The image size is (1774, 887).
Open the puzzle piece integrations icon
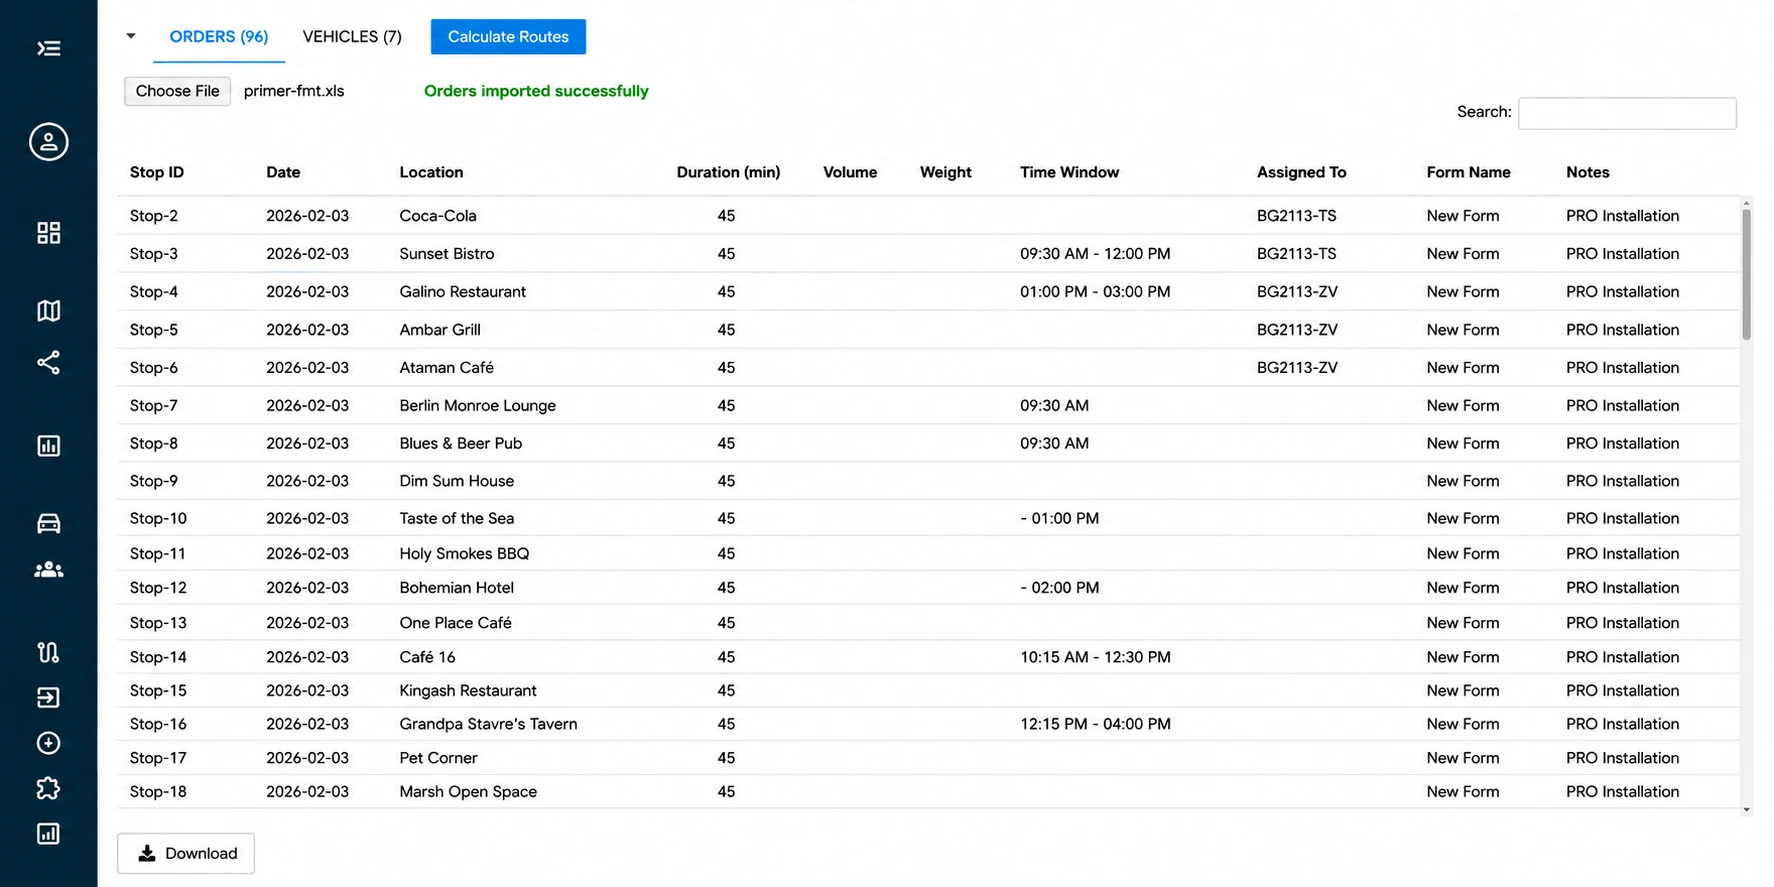point(48,788)
